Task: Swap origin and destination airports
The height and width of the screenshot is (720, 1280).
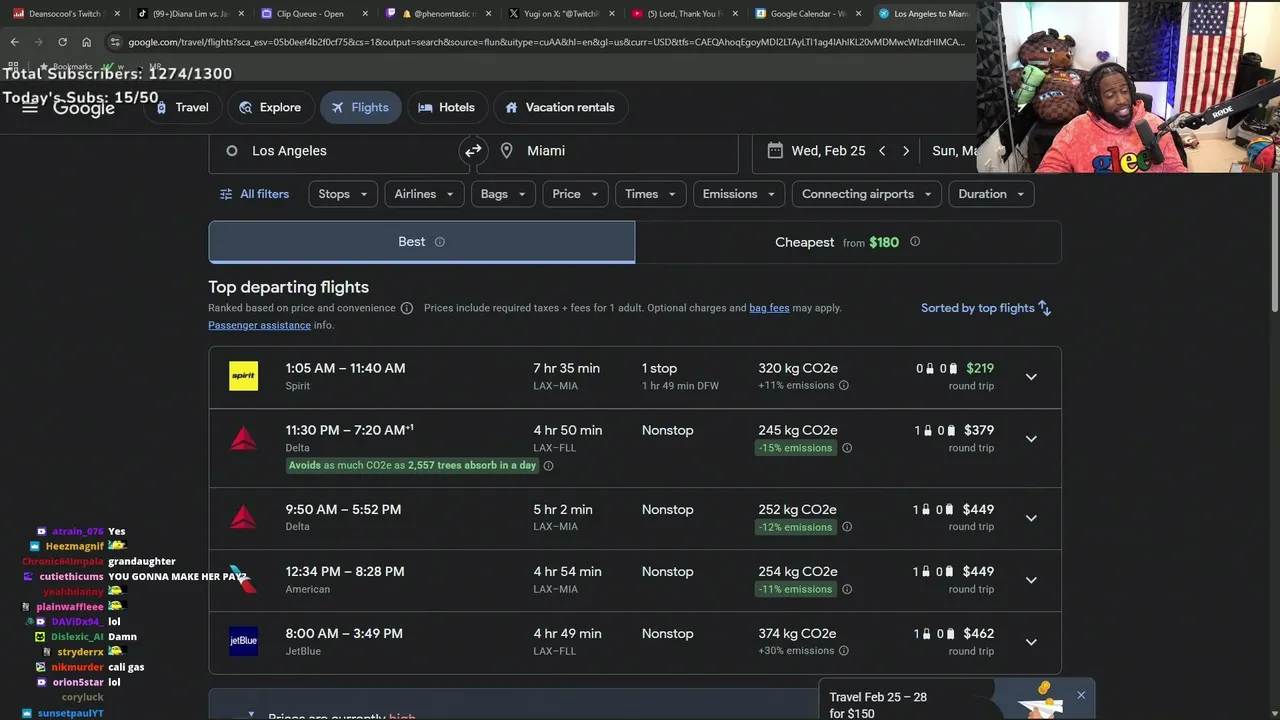Action: [473, 151]
